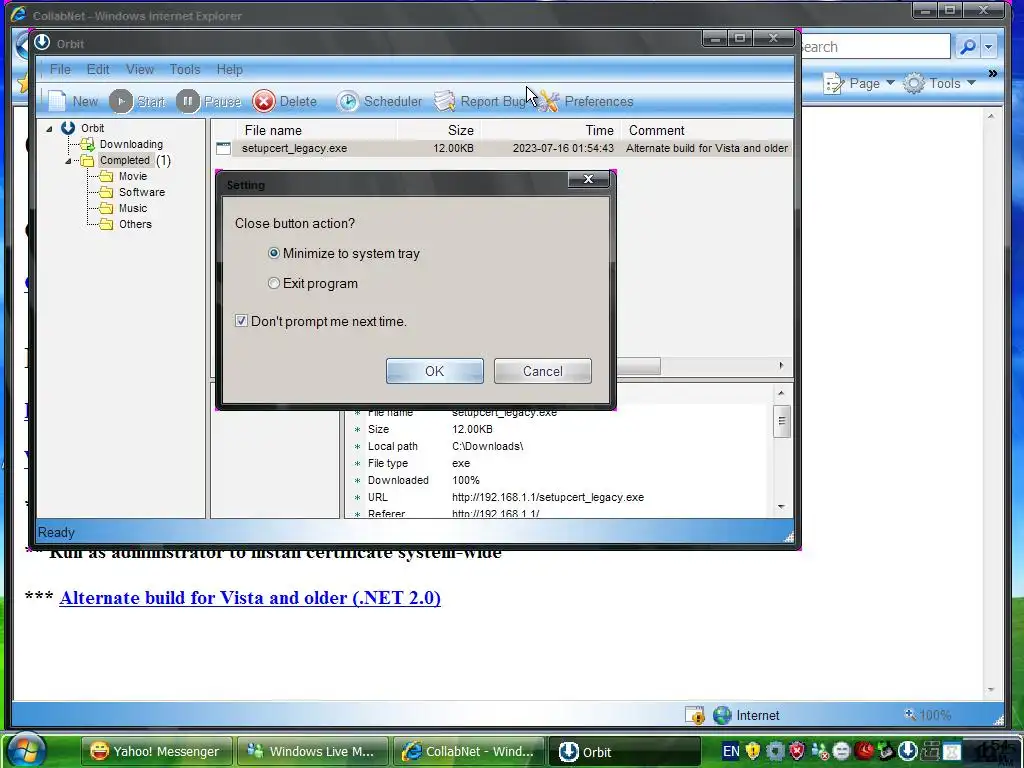
Task: Click the Orbit downloader tray icon
Action: click(908, 751)
